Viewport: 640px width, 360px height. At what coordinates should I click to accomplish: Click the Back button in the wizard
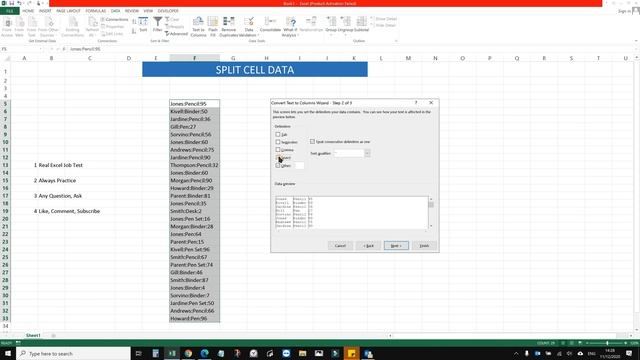(368, 246)
